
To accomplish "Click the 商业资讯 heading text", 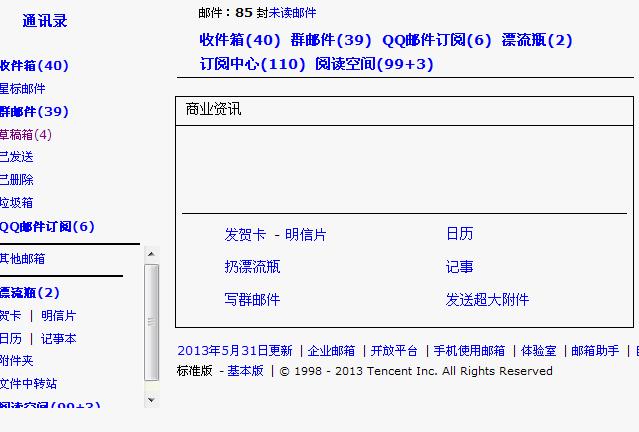I will point(213,109).
